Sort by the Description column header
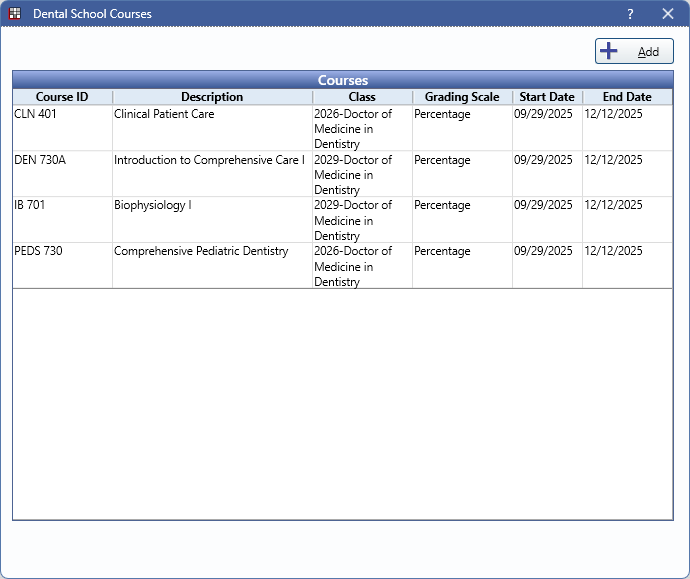The image size is (690, 579). (x=212, y=97)
